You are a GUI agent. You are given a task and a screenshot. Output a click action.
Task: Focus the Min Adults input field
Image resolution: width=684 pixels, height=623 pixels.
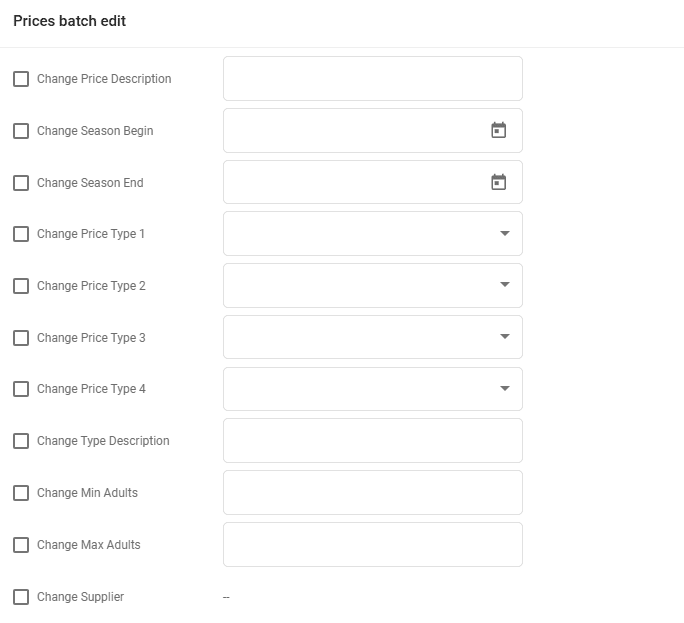click(372, 492)
